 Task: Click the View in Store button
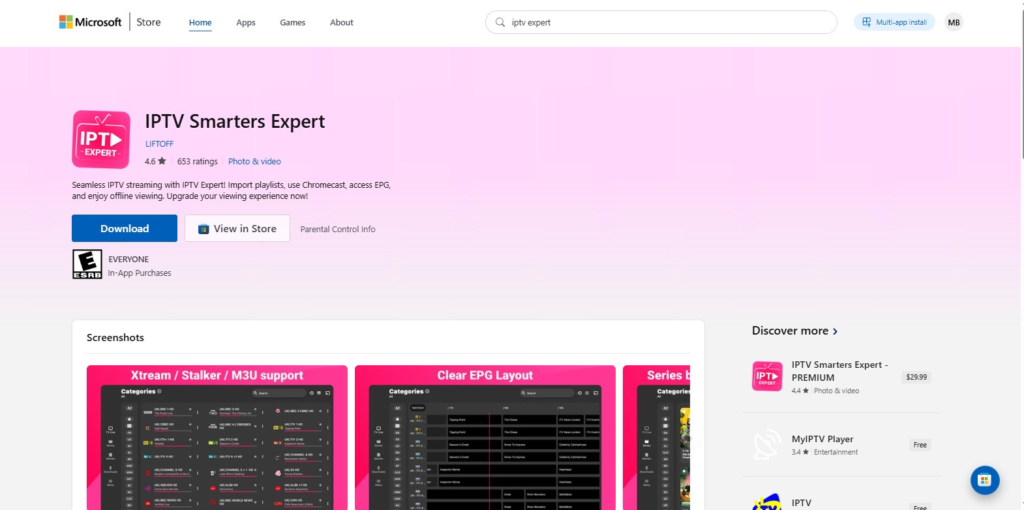pos(237,229)
